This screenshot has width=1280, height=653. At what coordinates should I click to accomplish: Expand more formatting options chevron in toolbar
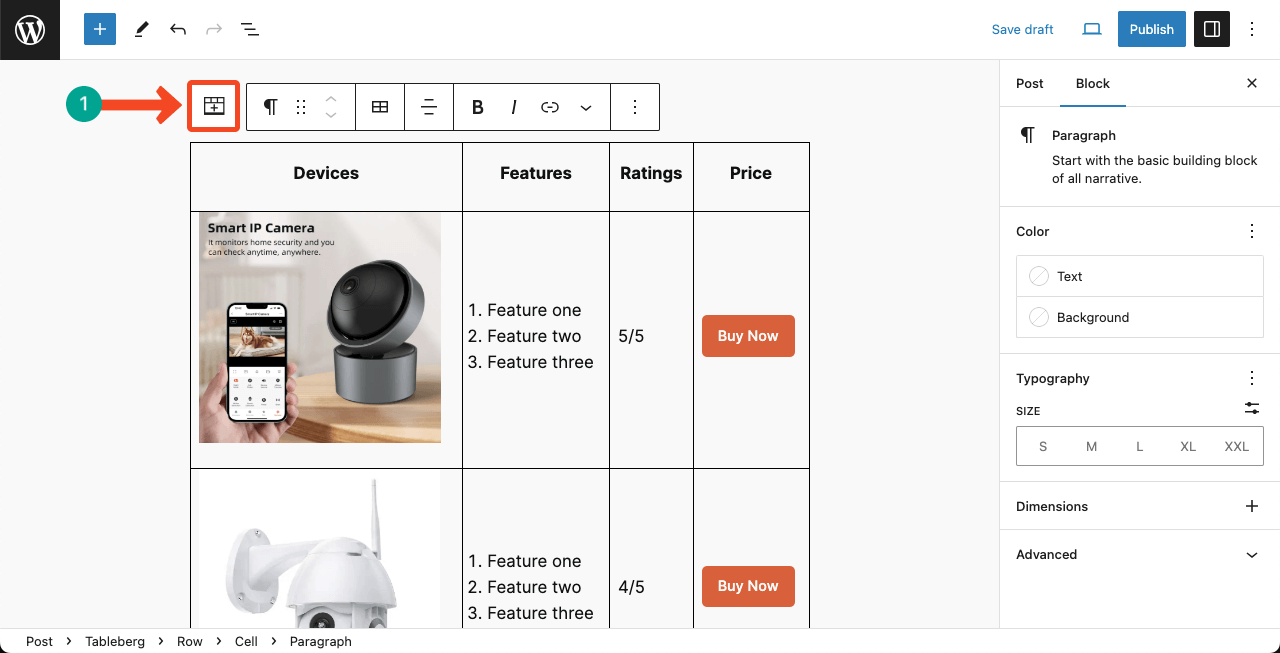click(585, 106)
